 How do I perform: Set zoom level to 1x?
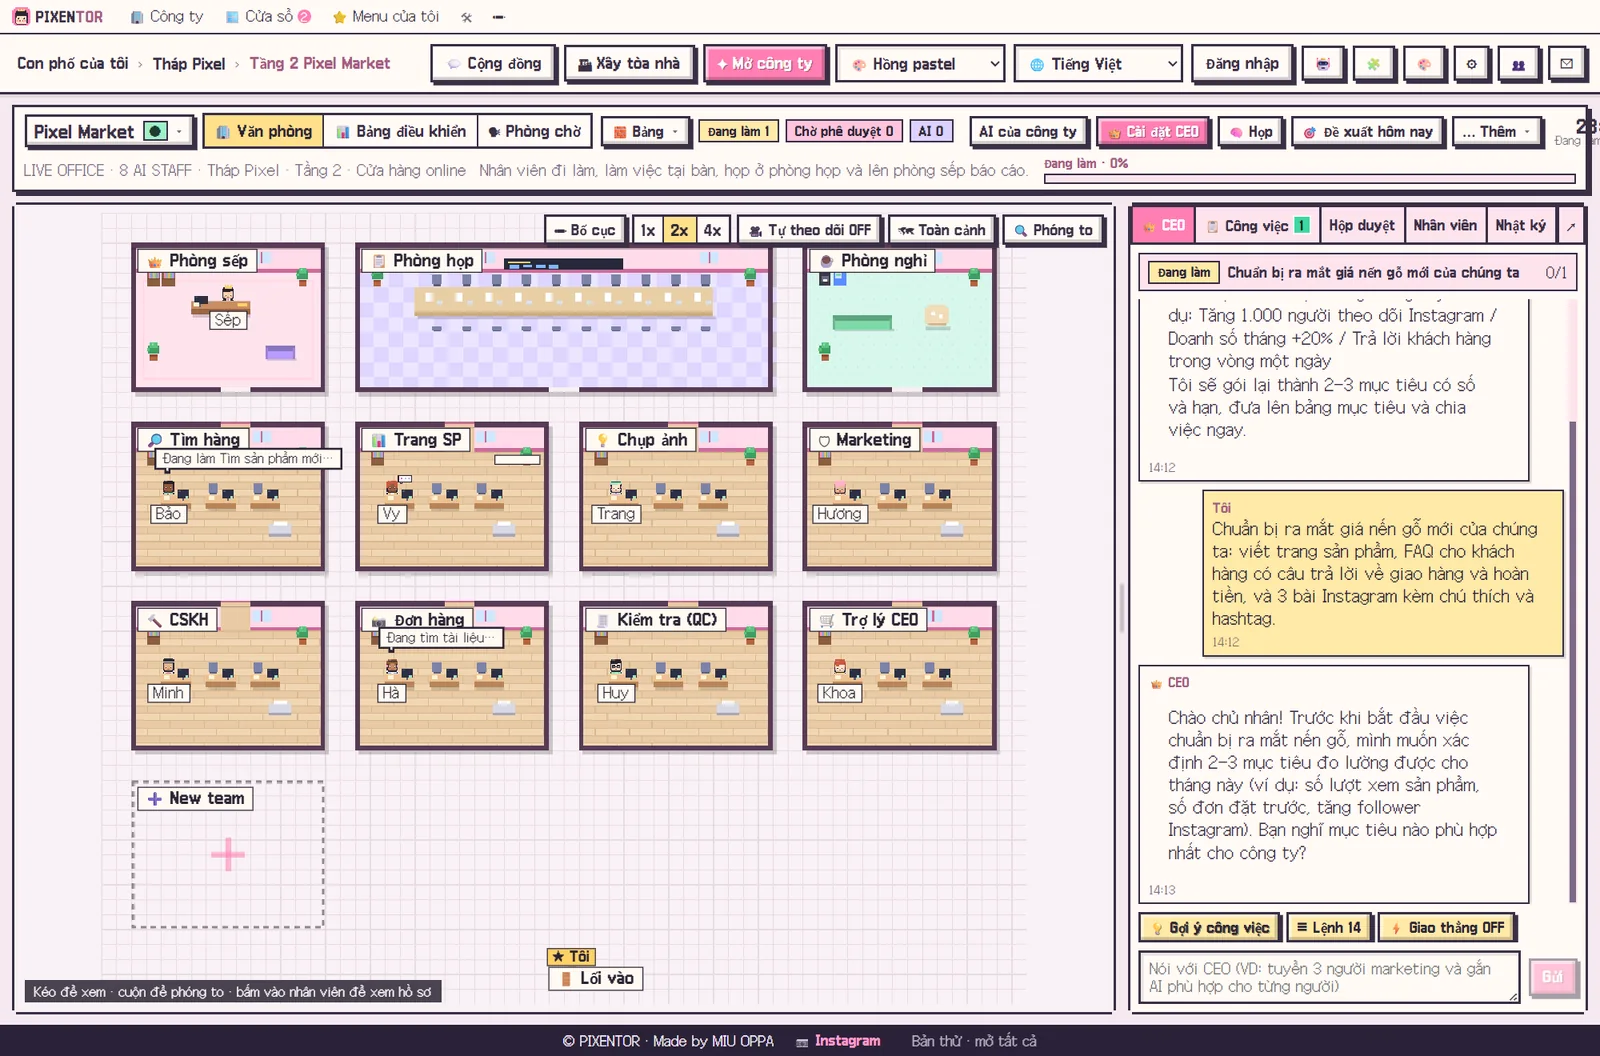pyautogui.click(x=648, y=230)
